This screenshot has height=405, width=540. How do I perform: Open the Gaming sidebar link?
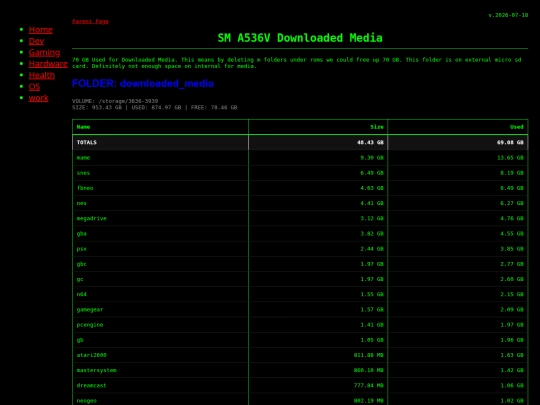44,52
